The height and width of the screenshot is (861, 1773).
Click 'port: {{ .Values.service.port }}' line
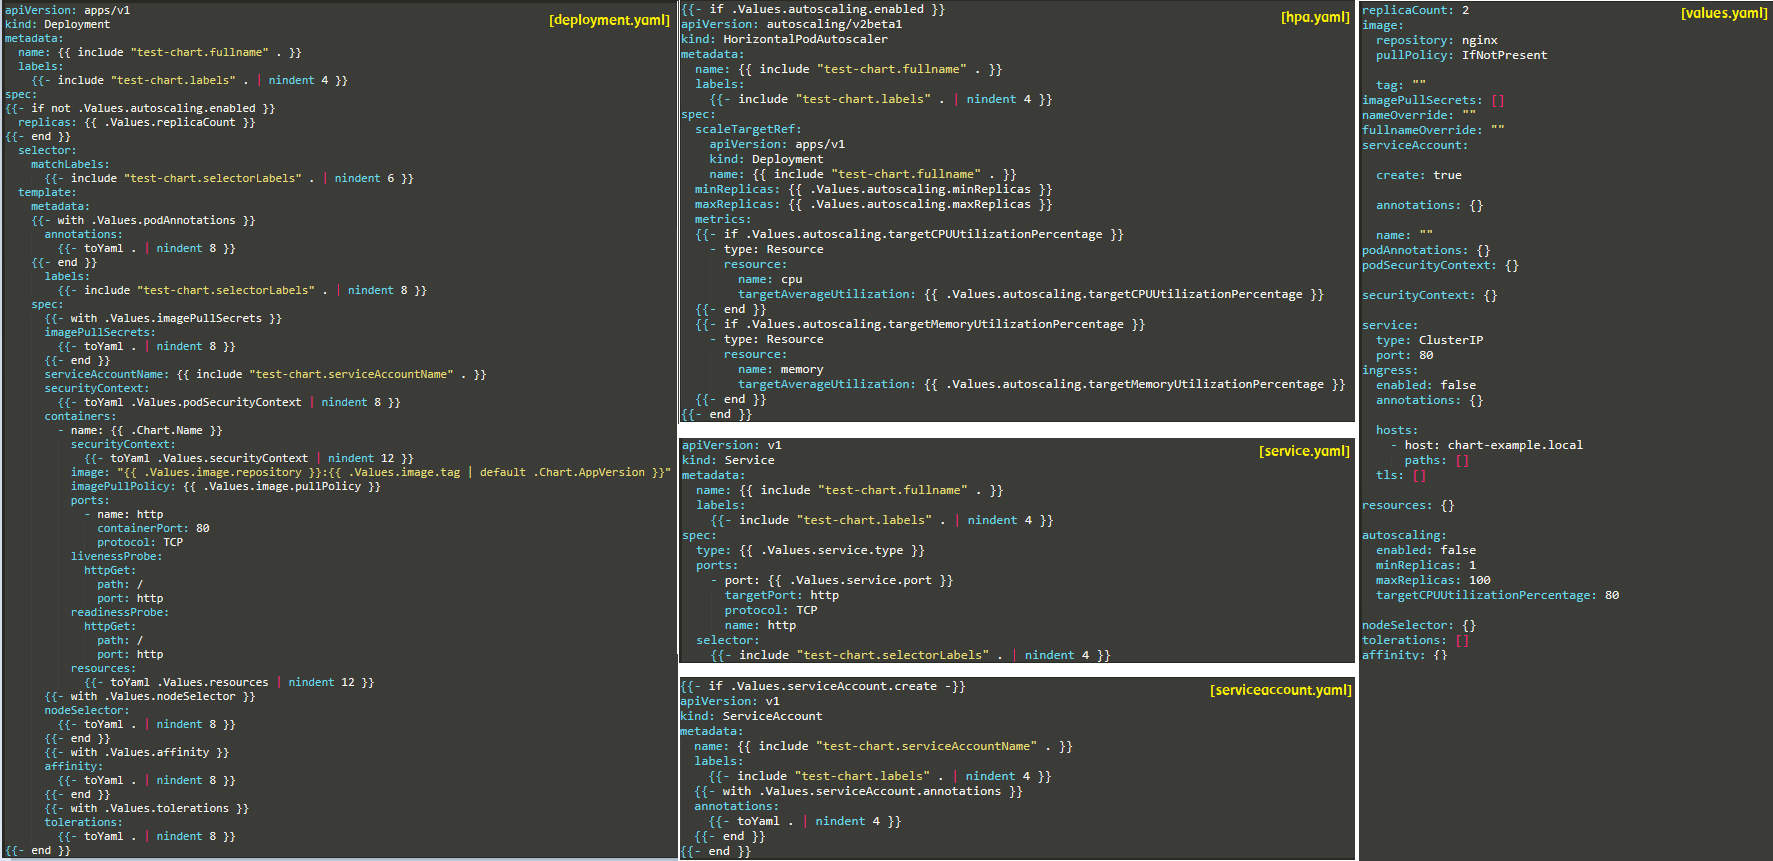(x=832, y=580)
